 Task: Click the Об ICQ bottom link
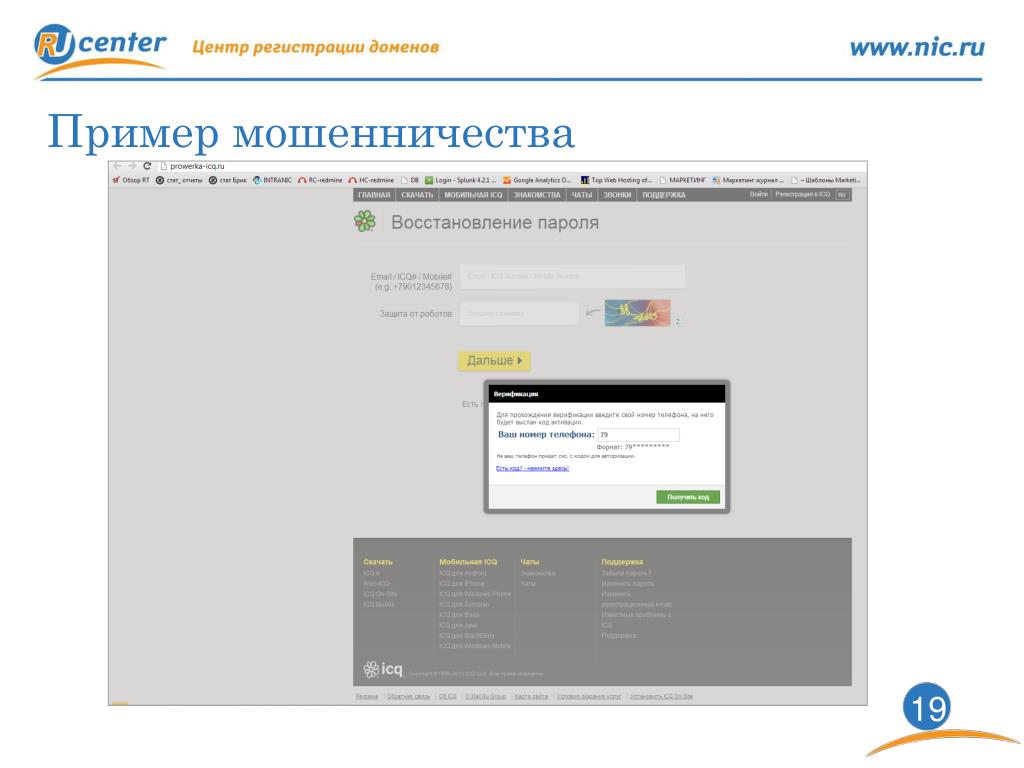447,696
